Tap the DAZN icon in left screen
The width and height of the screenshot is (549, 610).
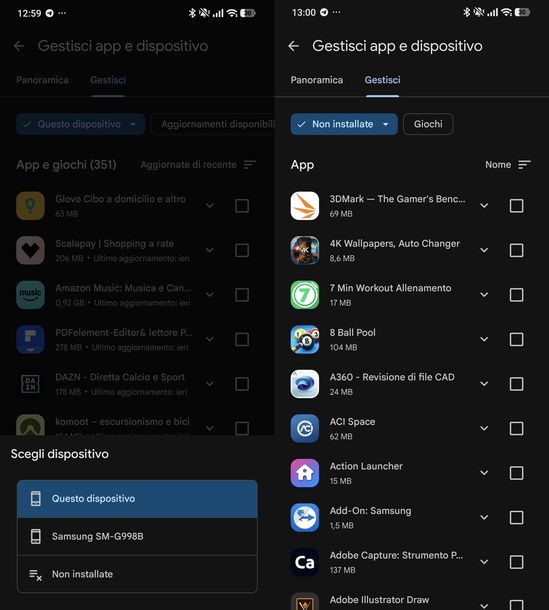[30, 384]
